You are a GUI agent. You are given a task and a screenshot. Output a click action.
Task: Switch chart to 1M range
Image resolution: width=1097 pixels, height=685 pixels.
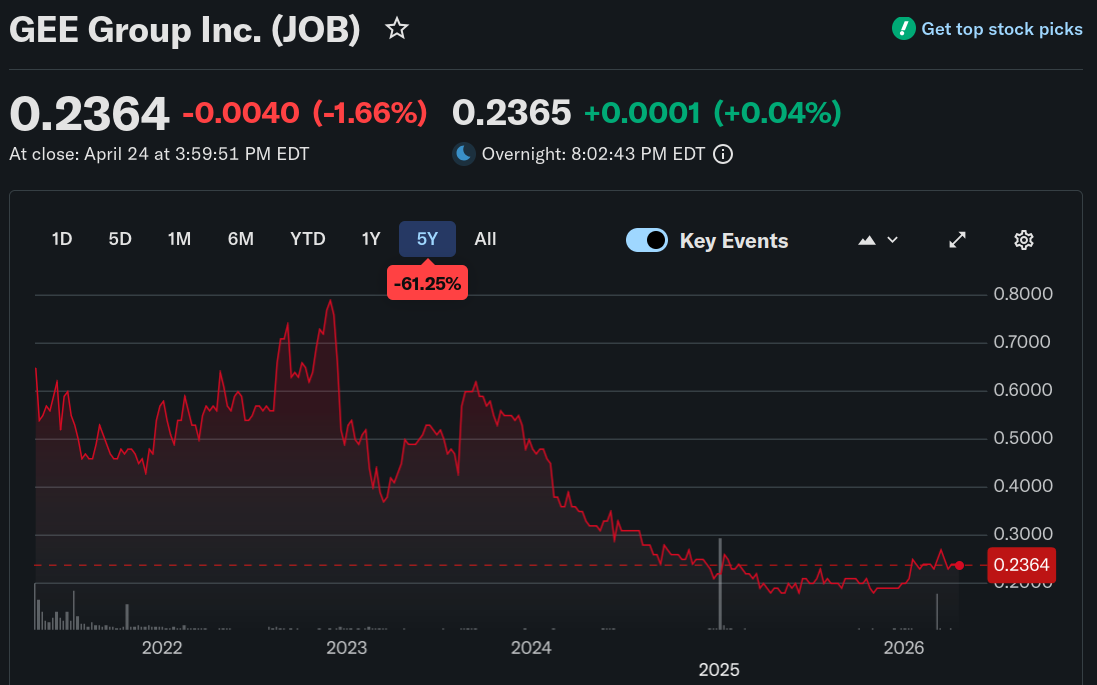[179, 239]
